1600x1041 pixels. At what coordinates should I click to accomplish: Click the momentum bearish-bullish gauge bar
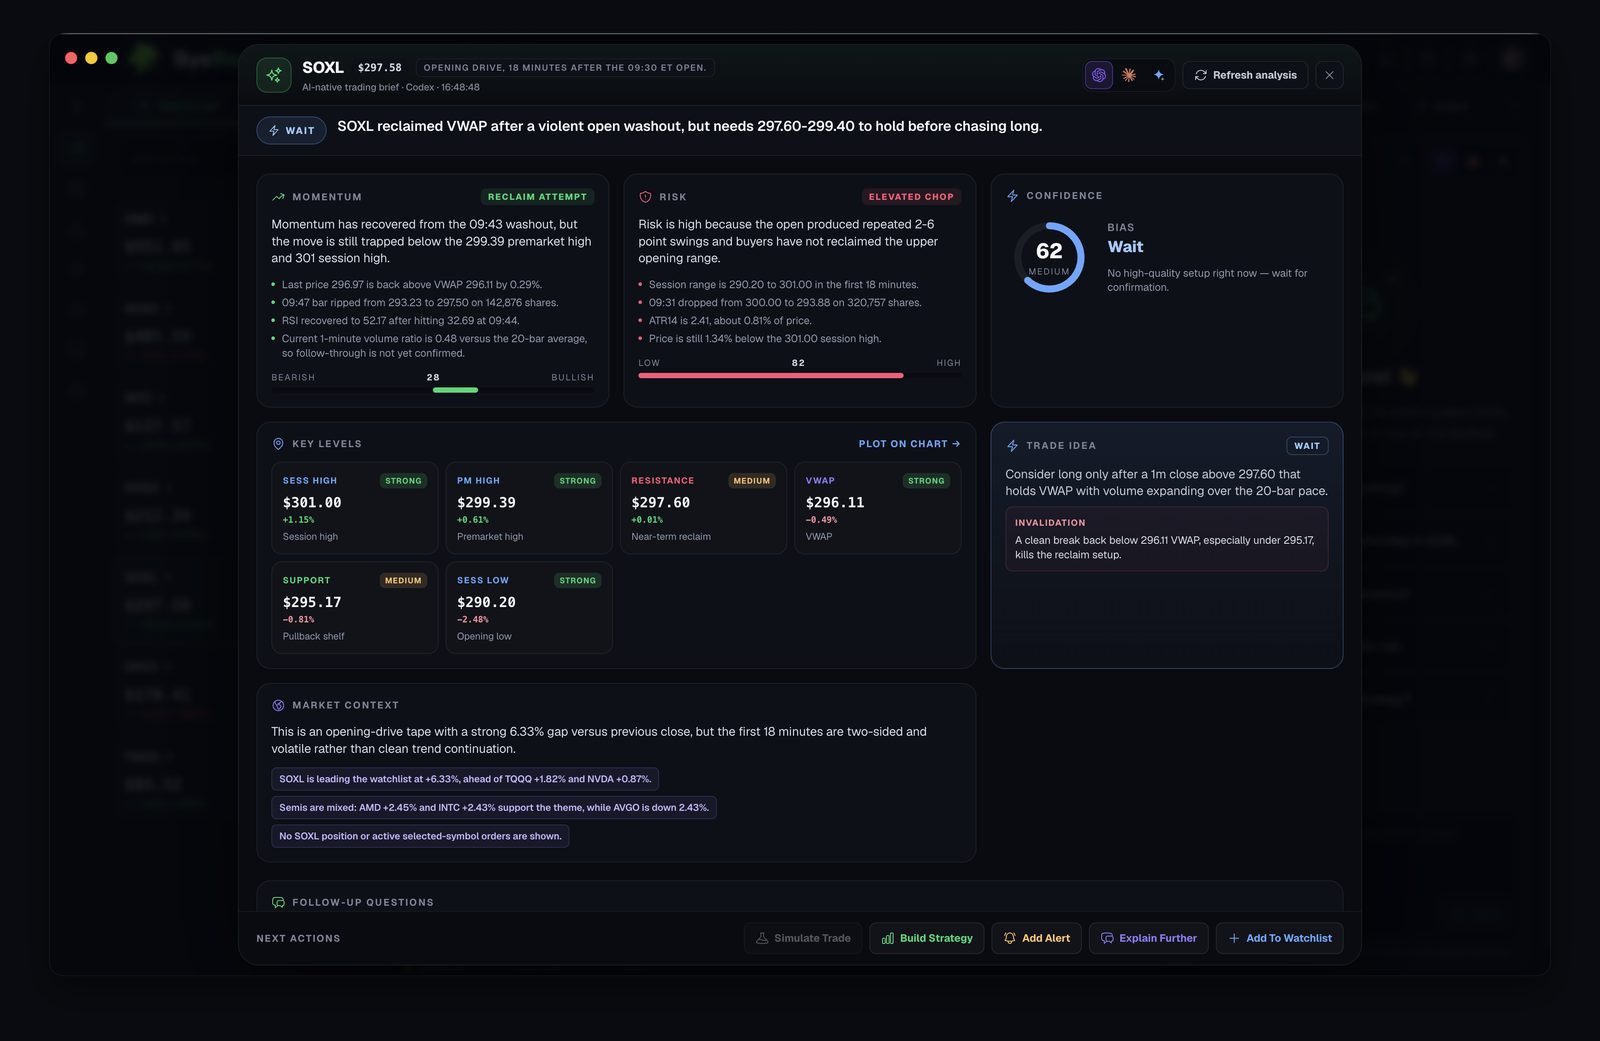432,390
